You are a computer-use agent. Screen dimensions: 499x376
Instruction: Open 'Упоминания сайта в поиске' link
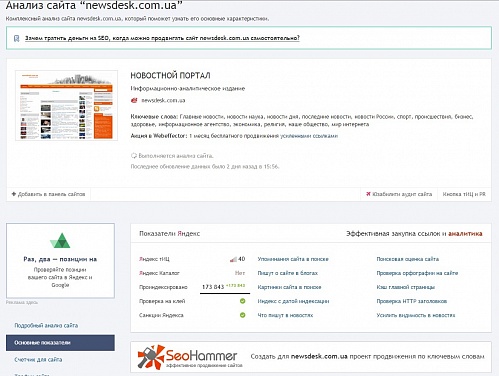coord(293,259)
